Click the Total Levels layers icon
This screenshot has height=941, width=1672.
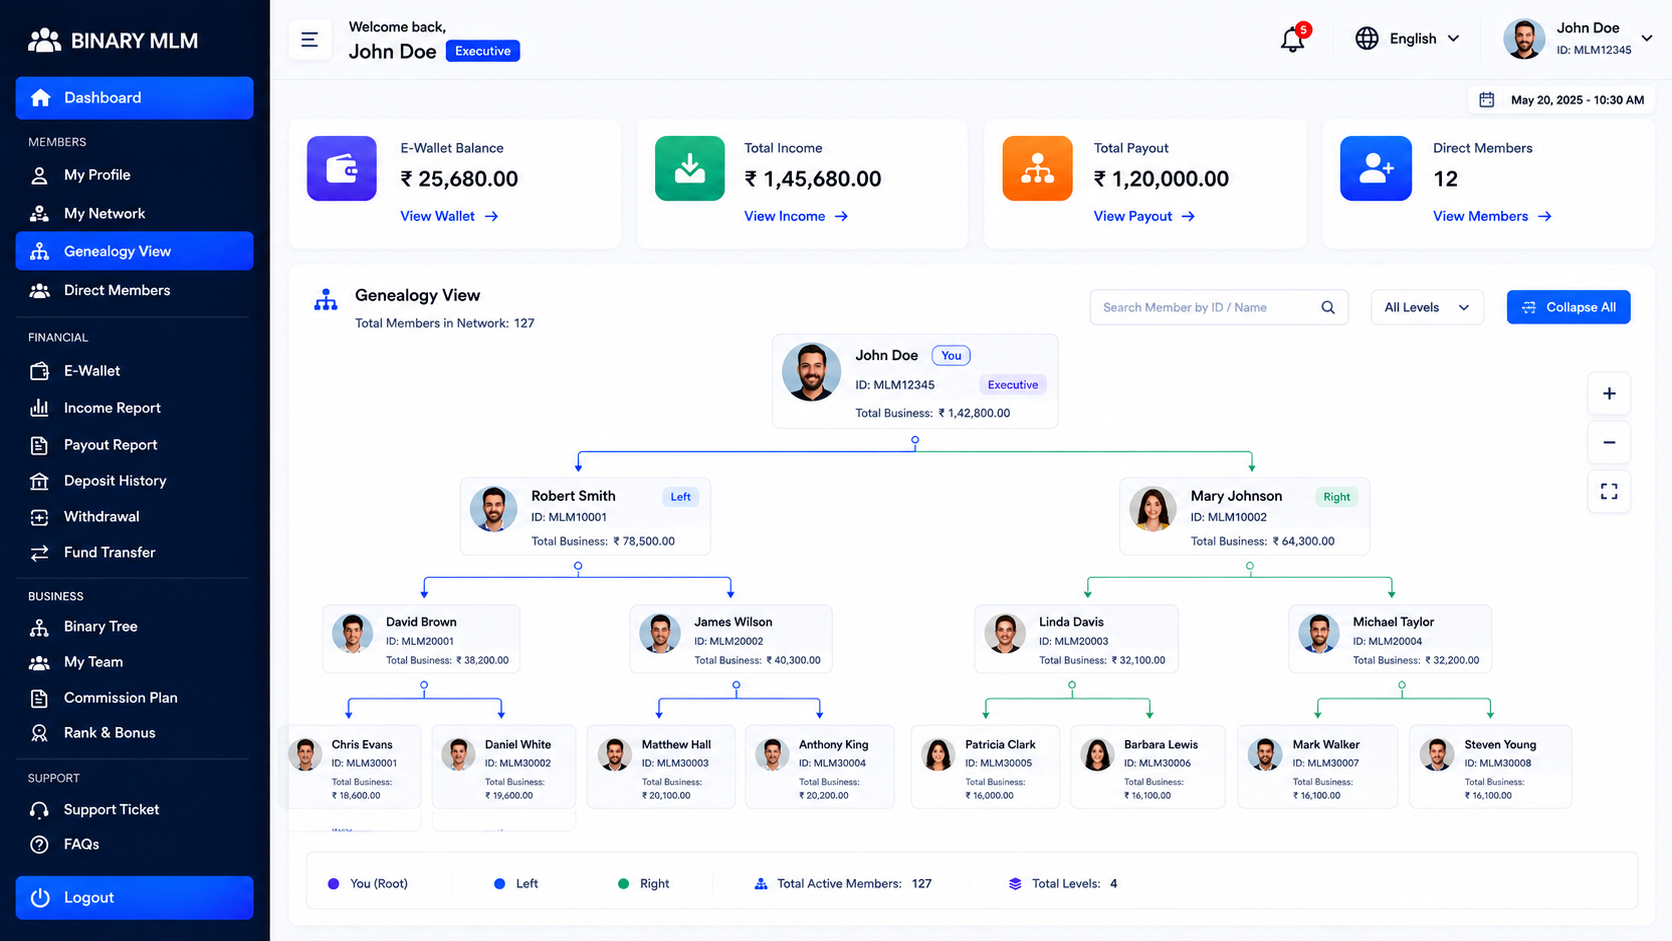1015,884
